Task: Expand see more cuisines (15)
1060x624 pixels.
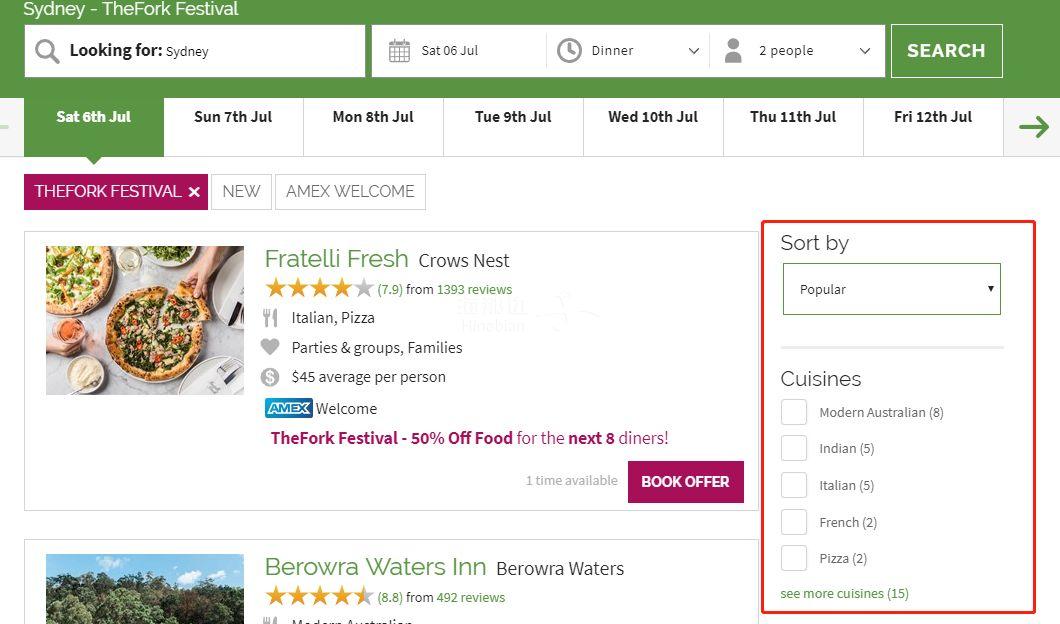Action: (x=844, y=594)
